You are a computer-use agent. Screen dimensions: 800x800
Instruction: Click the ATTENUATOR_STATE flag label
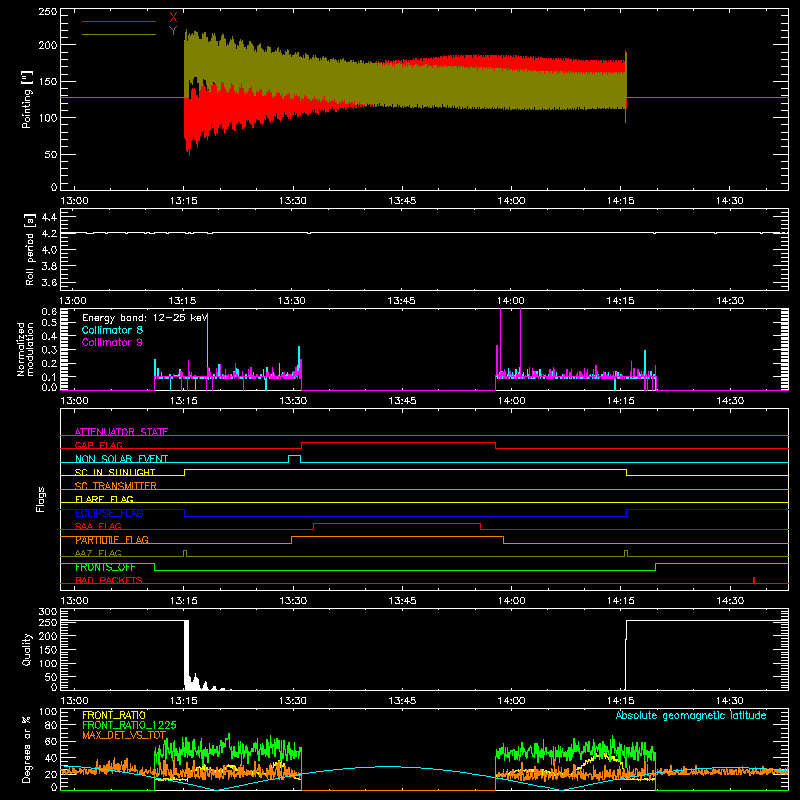[x=121, y=432]
